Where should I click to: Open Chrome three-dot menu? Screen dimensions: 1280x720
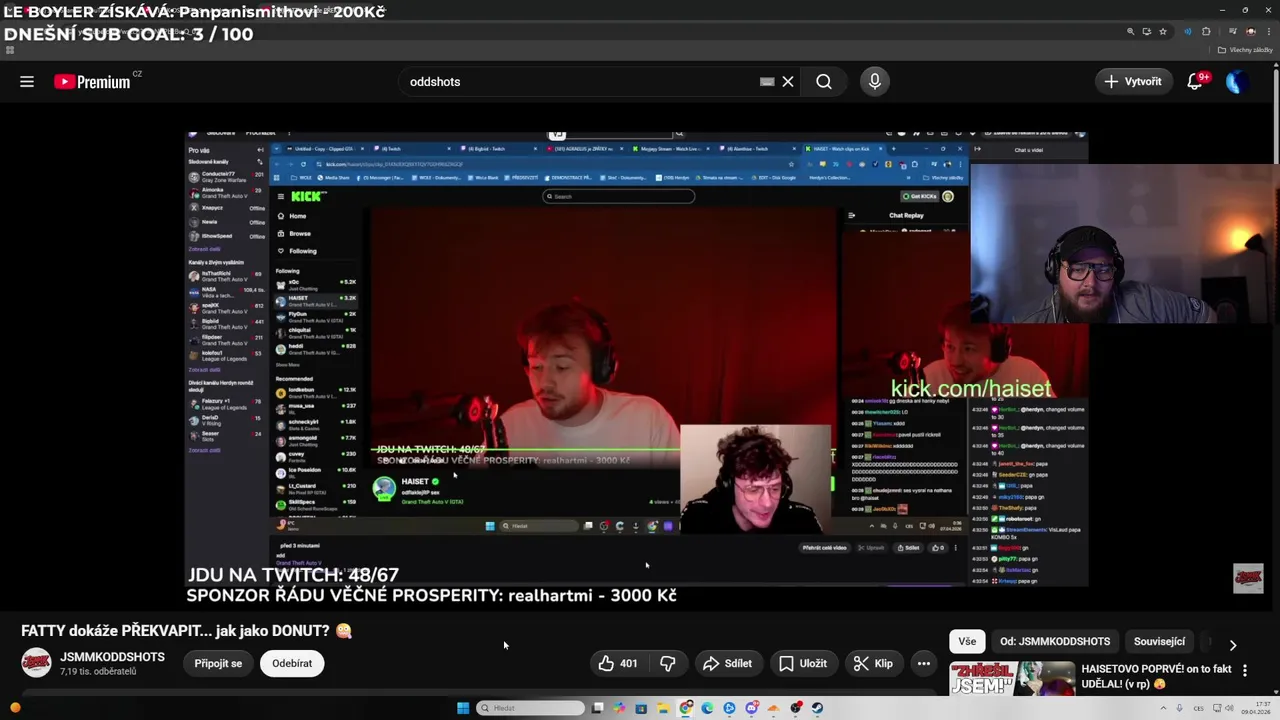tap(1268, 31)
